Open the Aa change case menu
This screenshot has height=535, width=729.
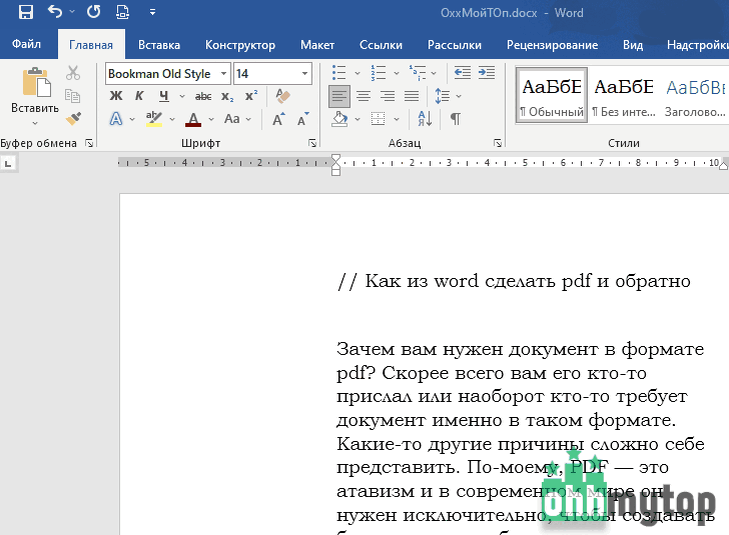tap(237, 119)
